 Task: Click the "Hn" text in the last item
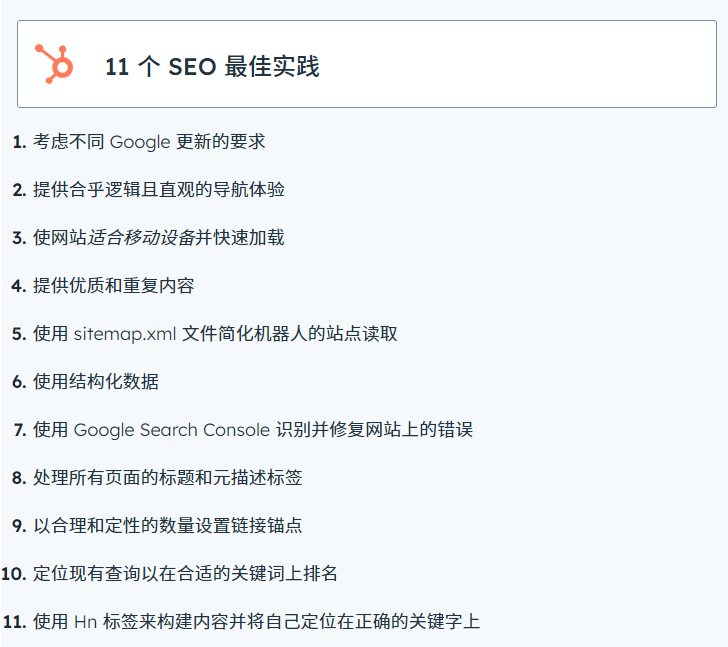(x=85, y=622)
